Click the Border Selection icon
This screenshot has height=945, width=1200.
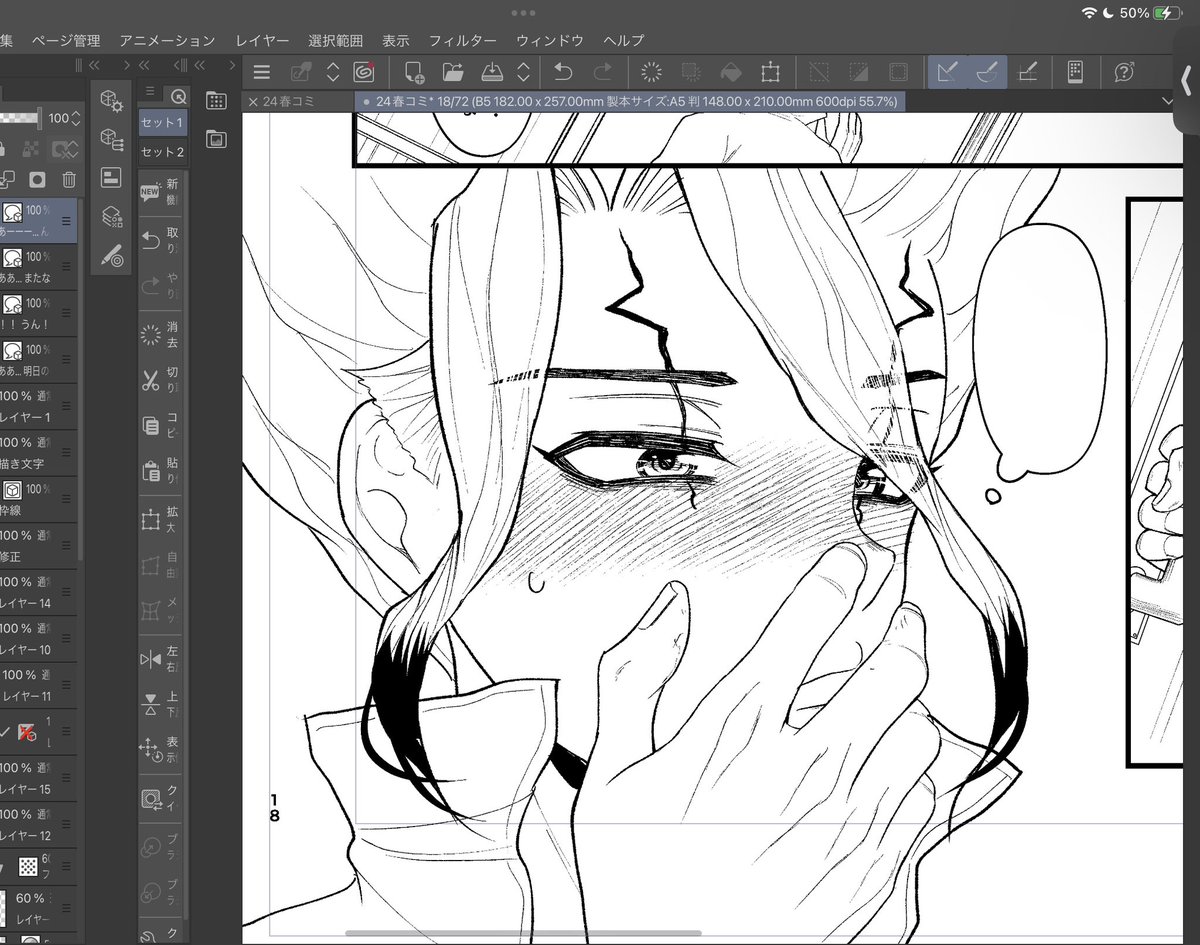point(898,72)
